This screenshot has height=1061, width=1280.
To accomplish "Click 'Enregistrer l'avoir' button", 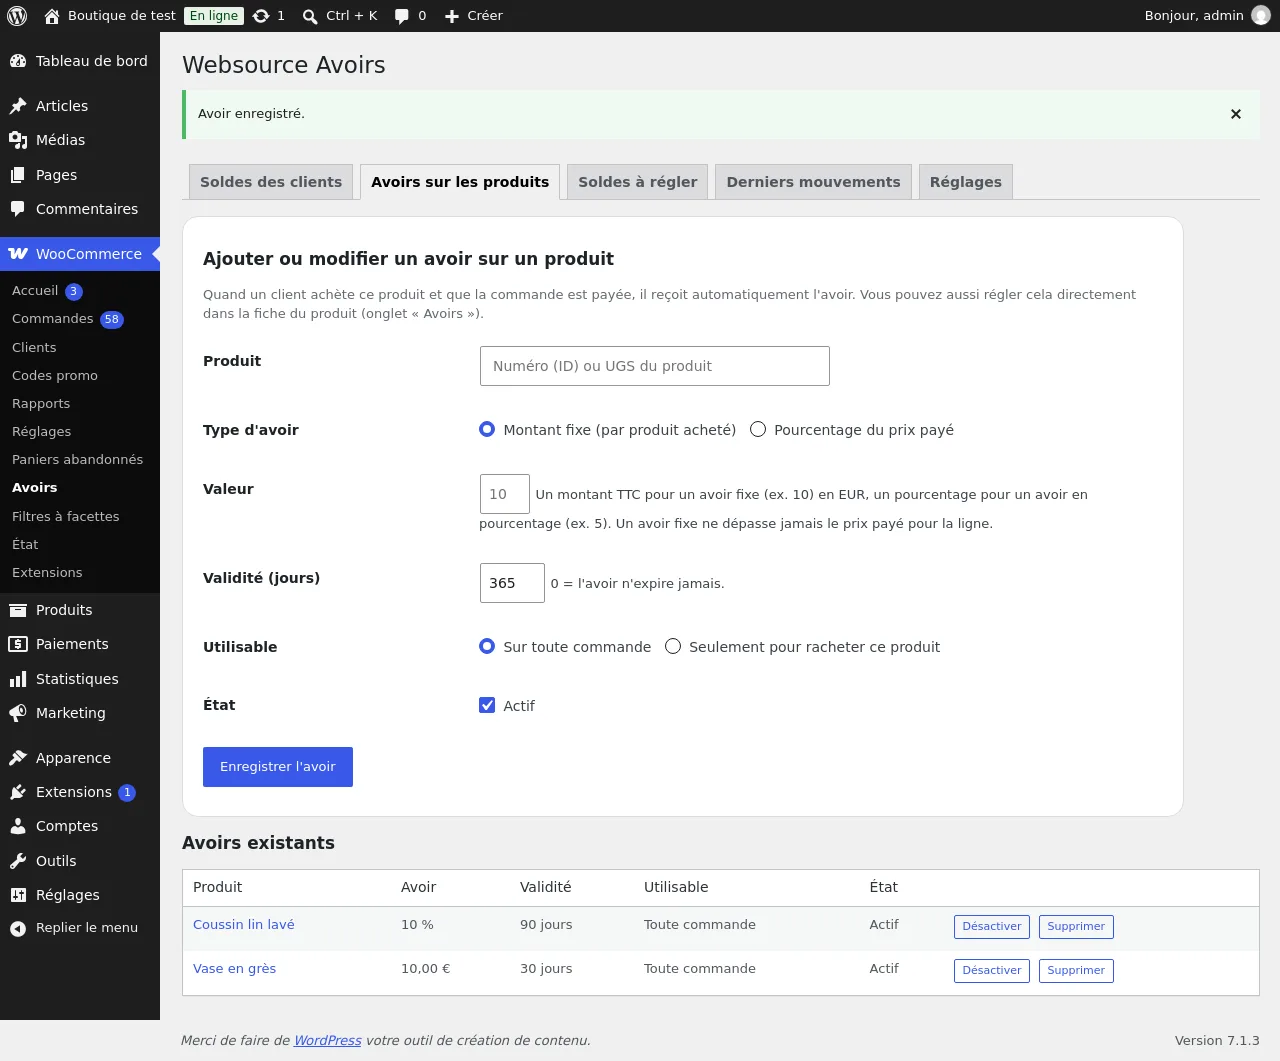I will click(x=278, y=767).
